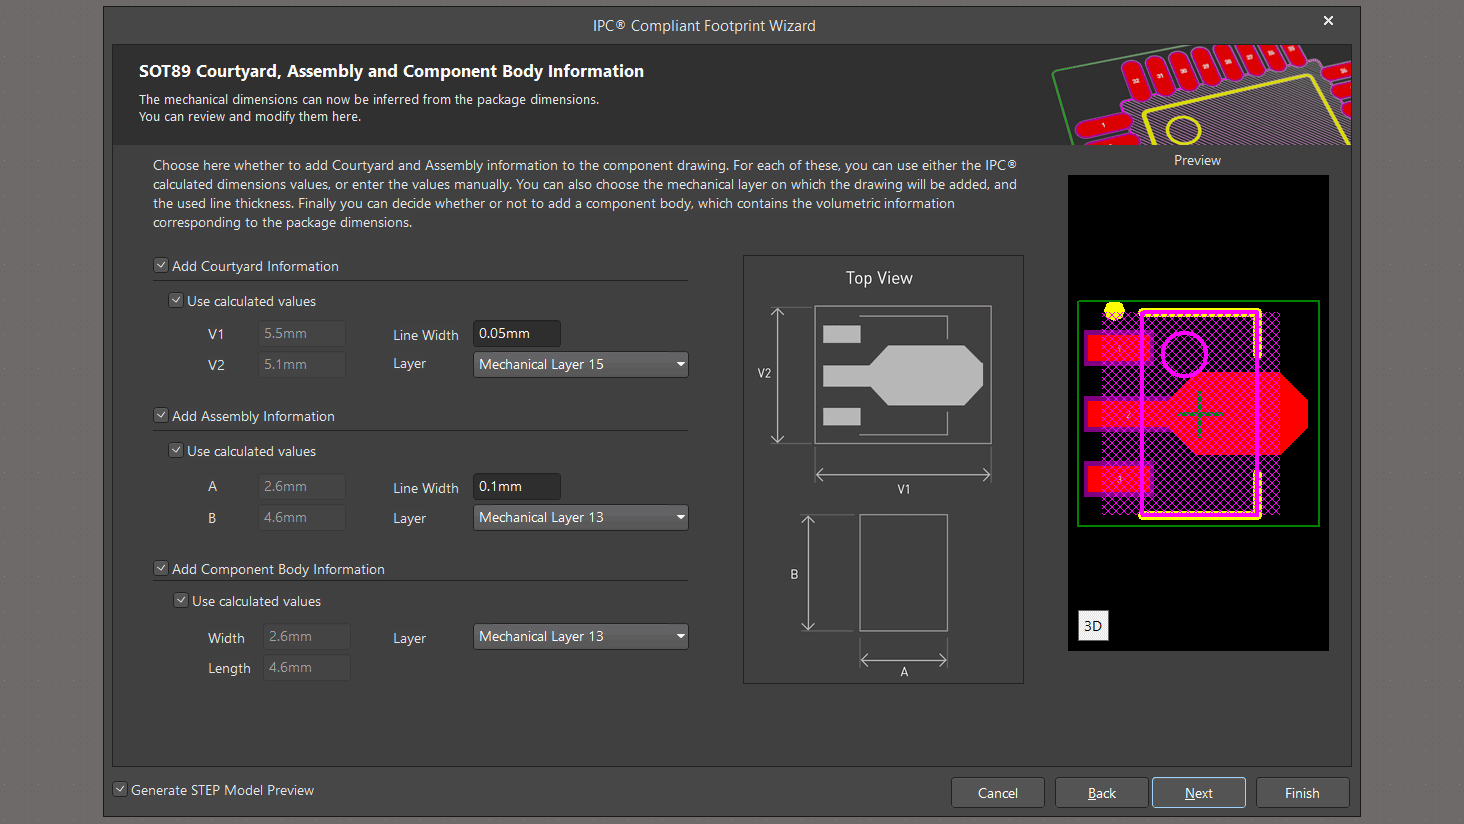Disable Generate STEP Model Preview
This screenshot has width=1464, height=824.
[120, 790]
